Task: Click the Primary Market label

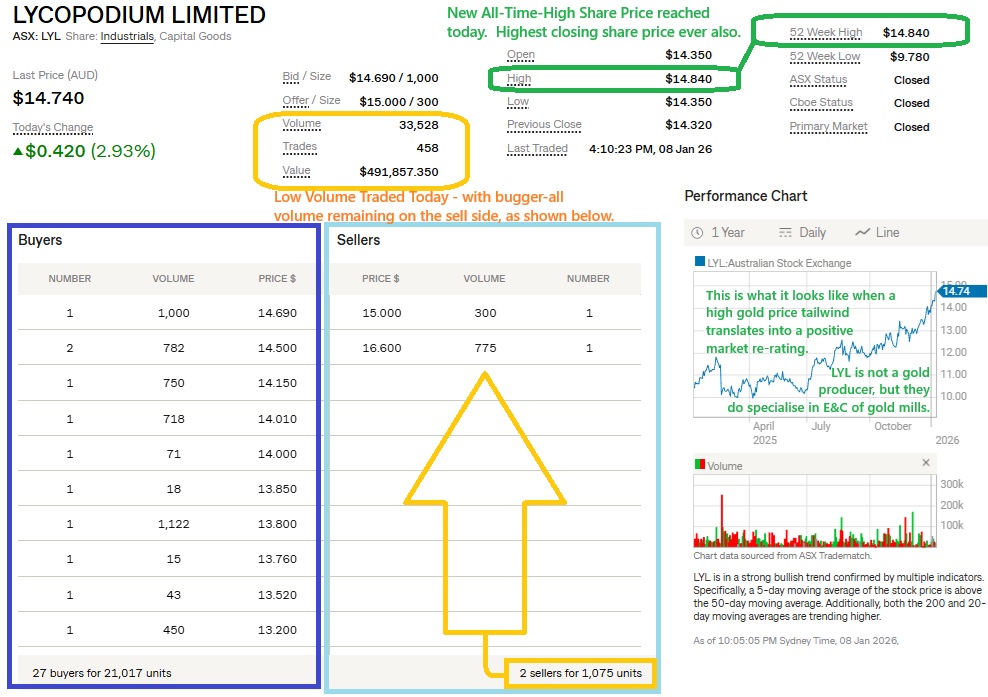Action: pyautogui.click(x=828, y=126)
